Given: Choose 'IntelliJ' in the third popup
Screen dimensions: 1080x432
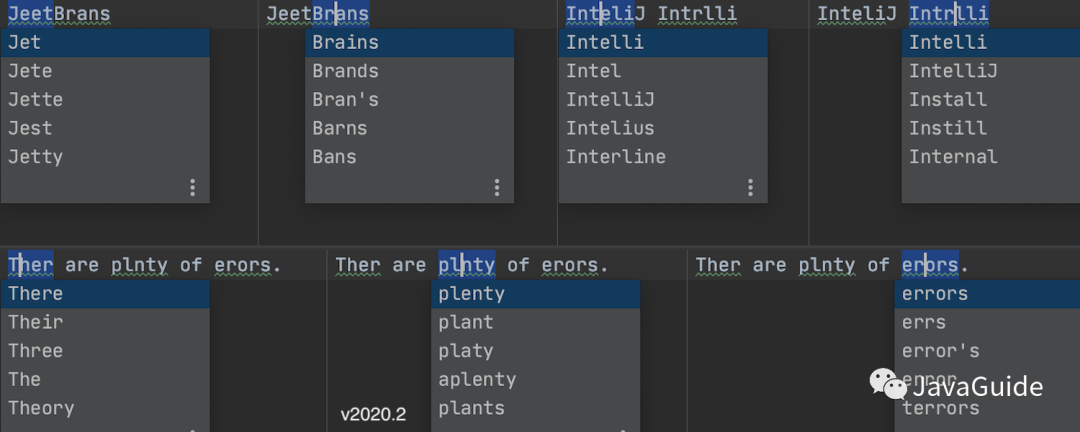Looking at the screenshot, I should (663, 100).
